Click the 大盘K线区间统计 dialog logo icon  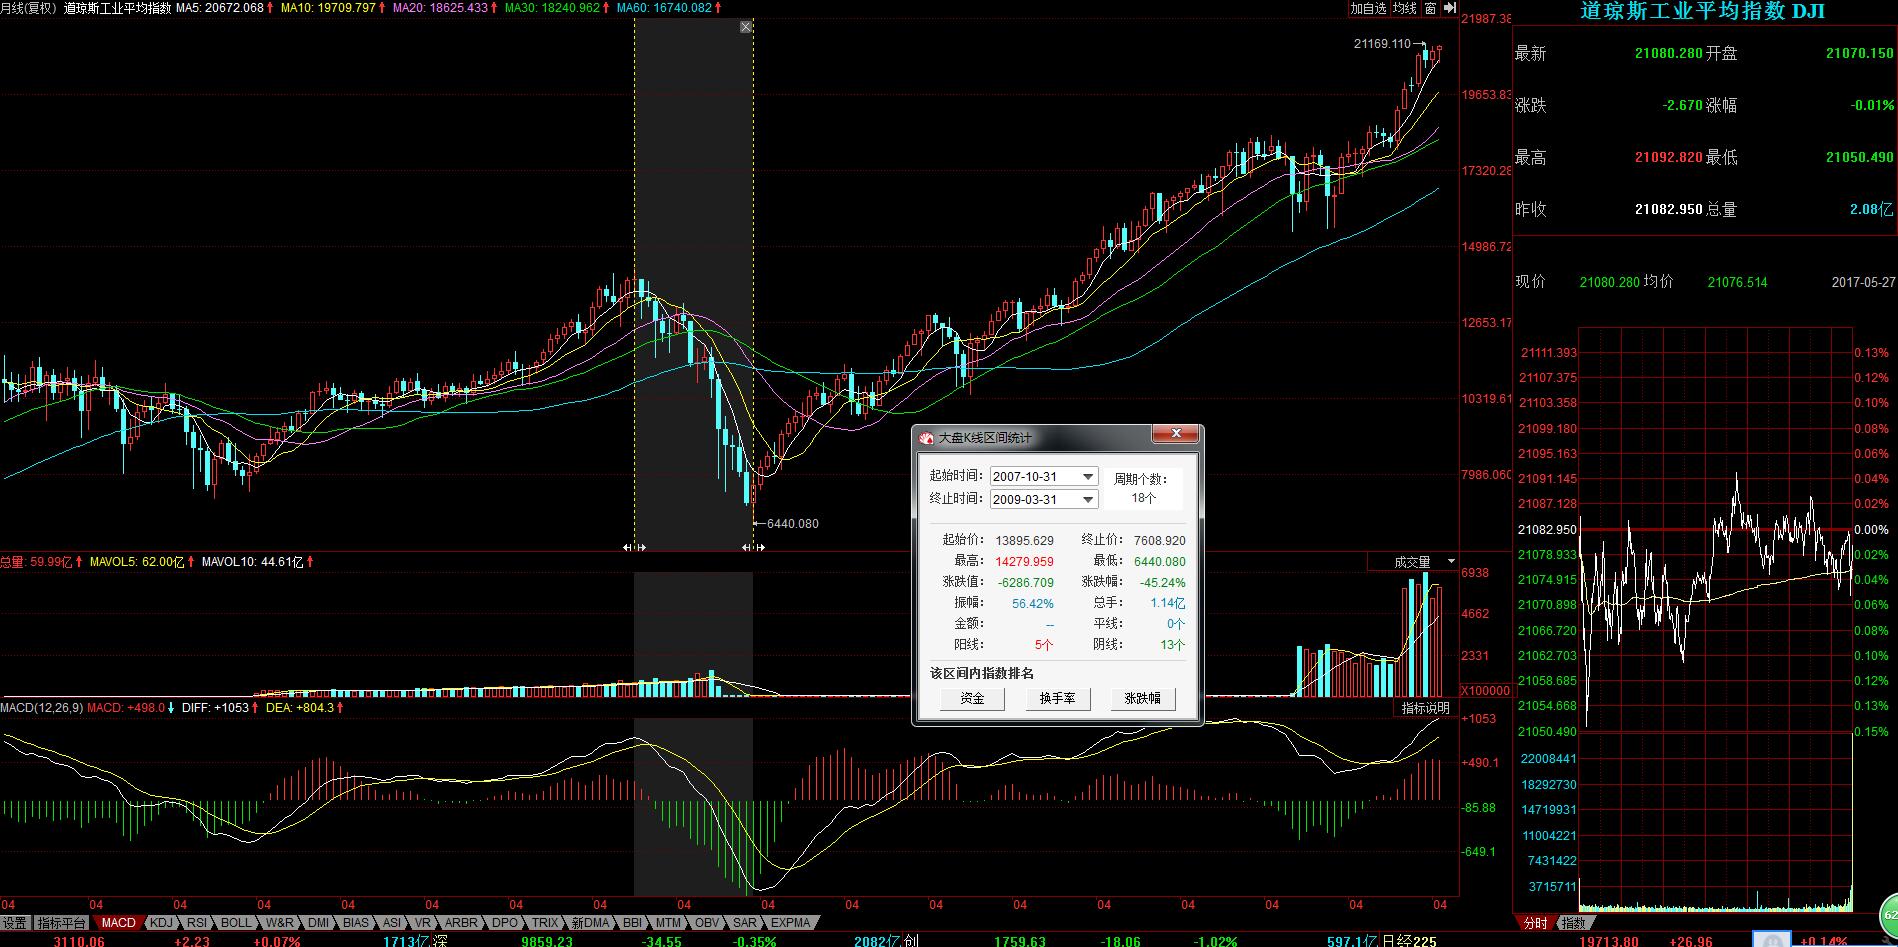pos(926,438)
